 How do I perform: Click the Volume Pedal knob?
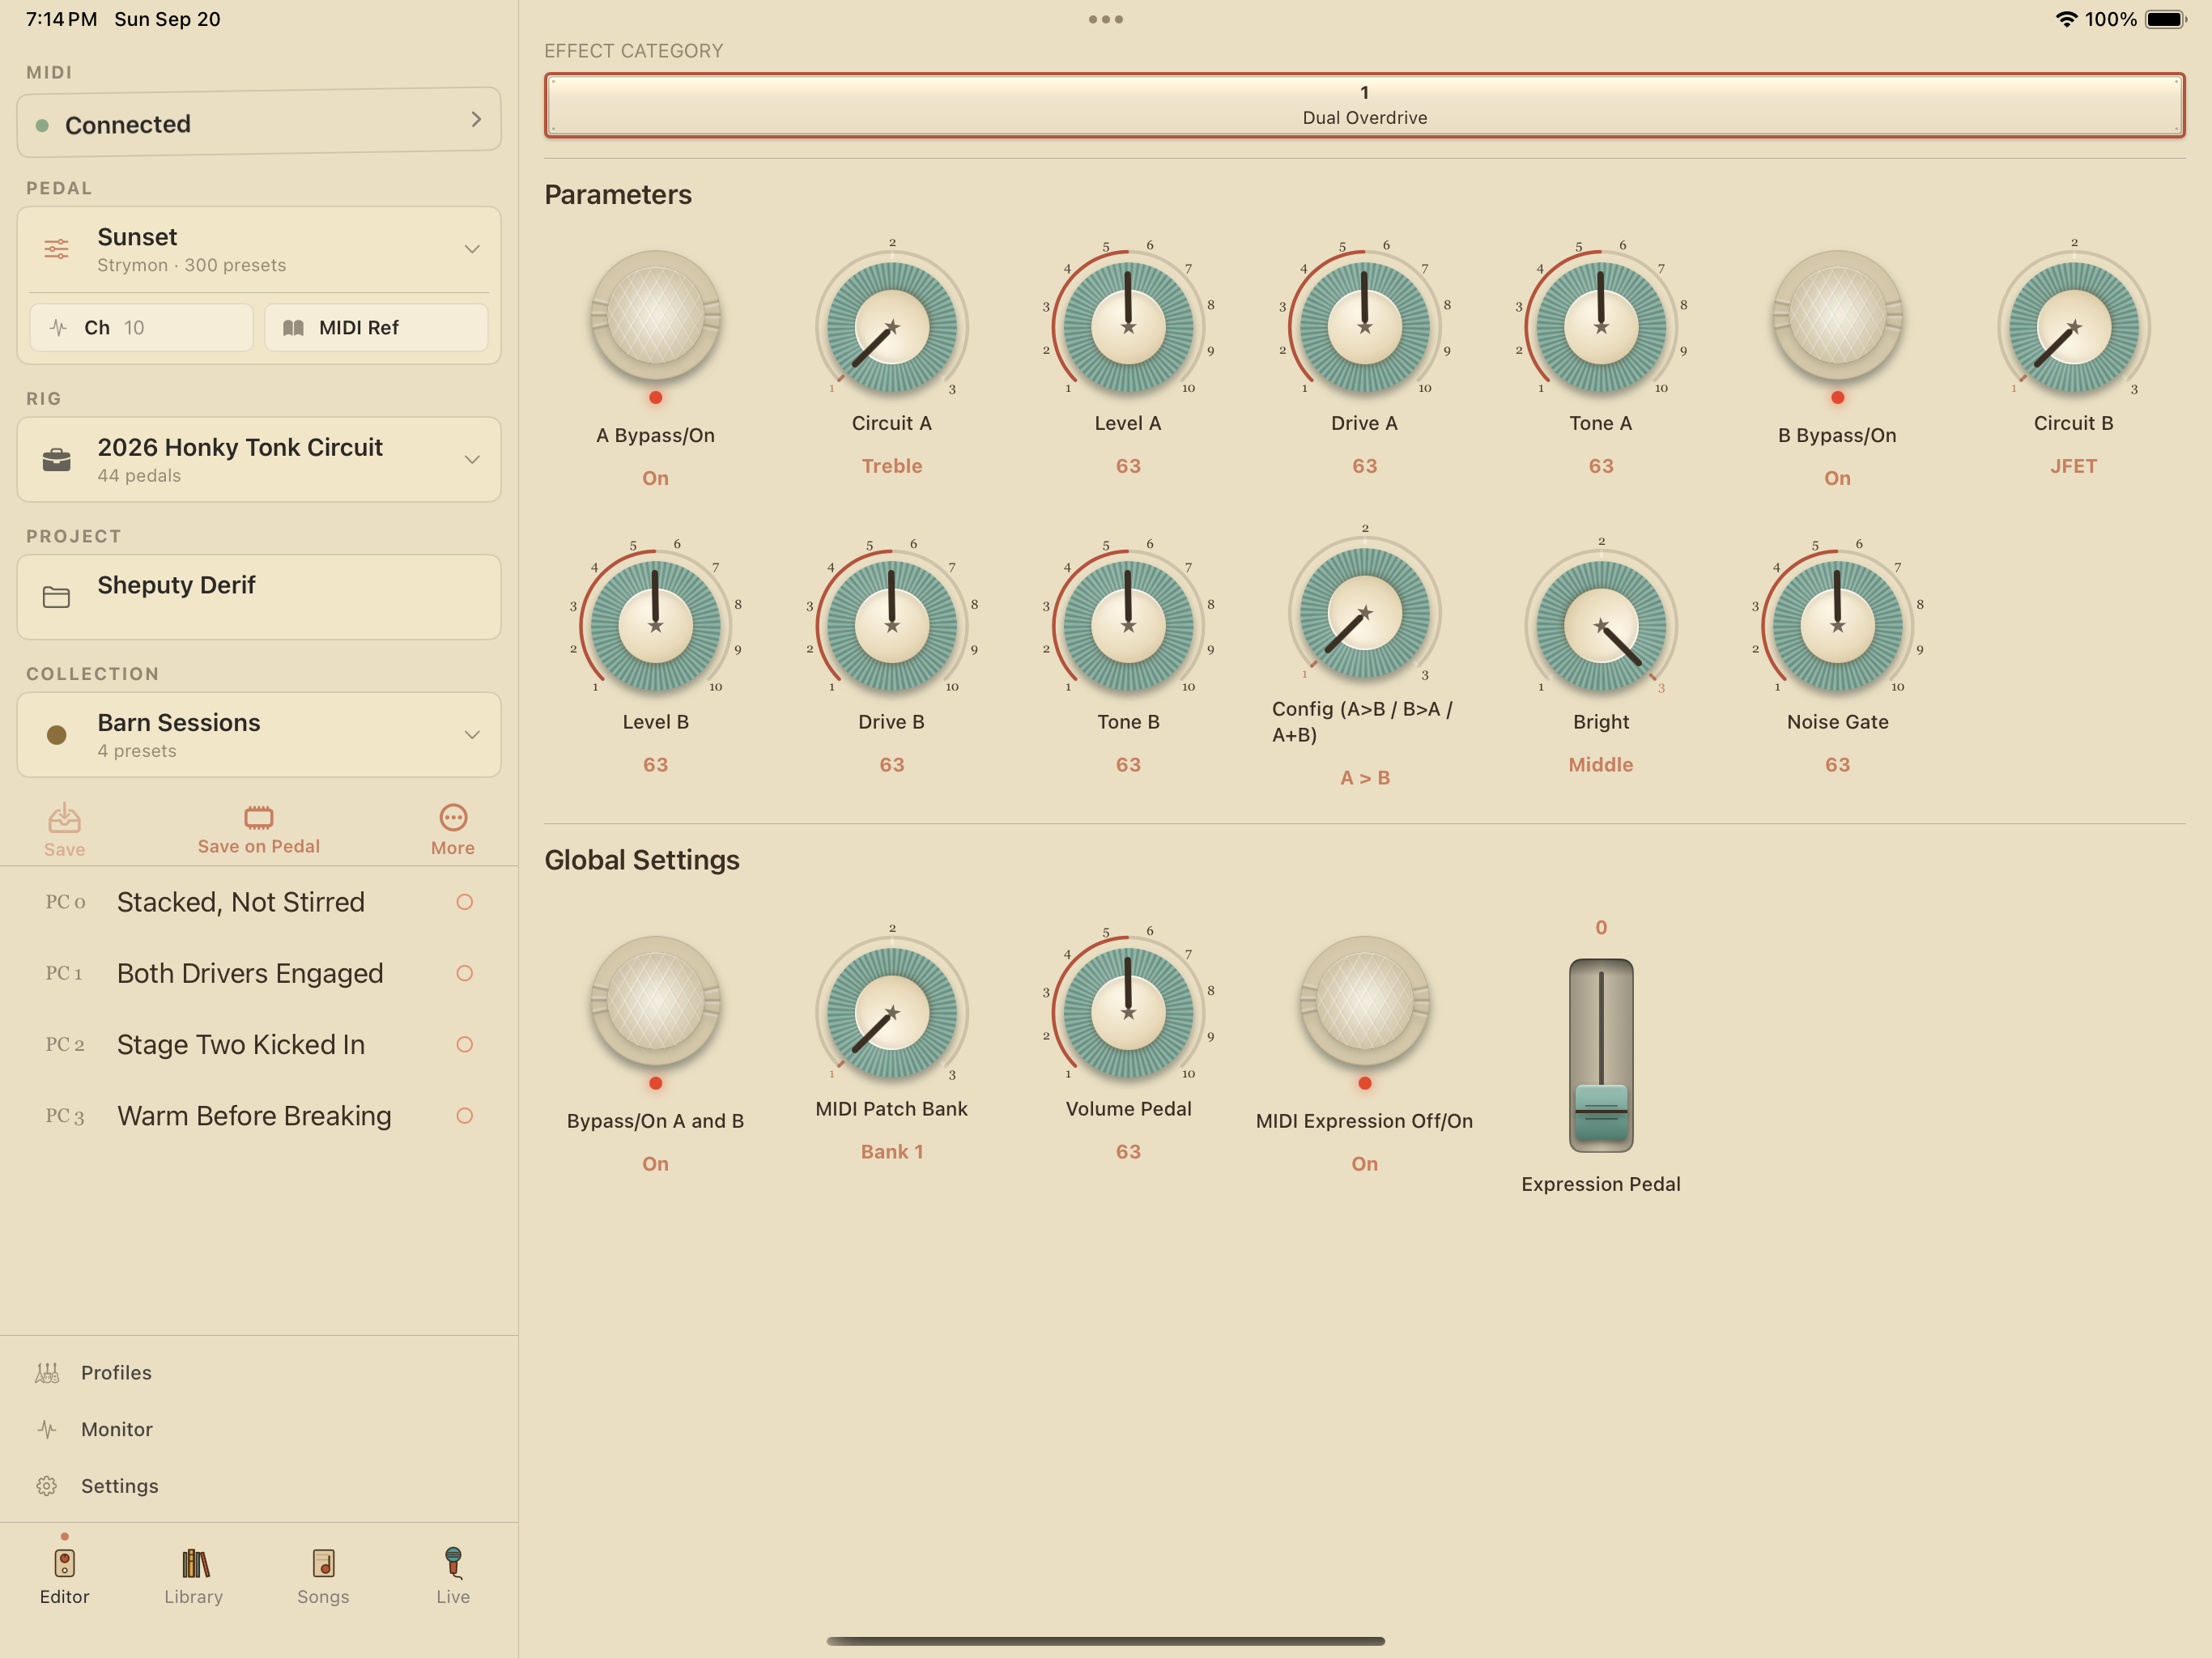tap(1128, 1013)
